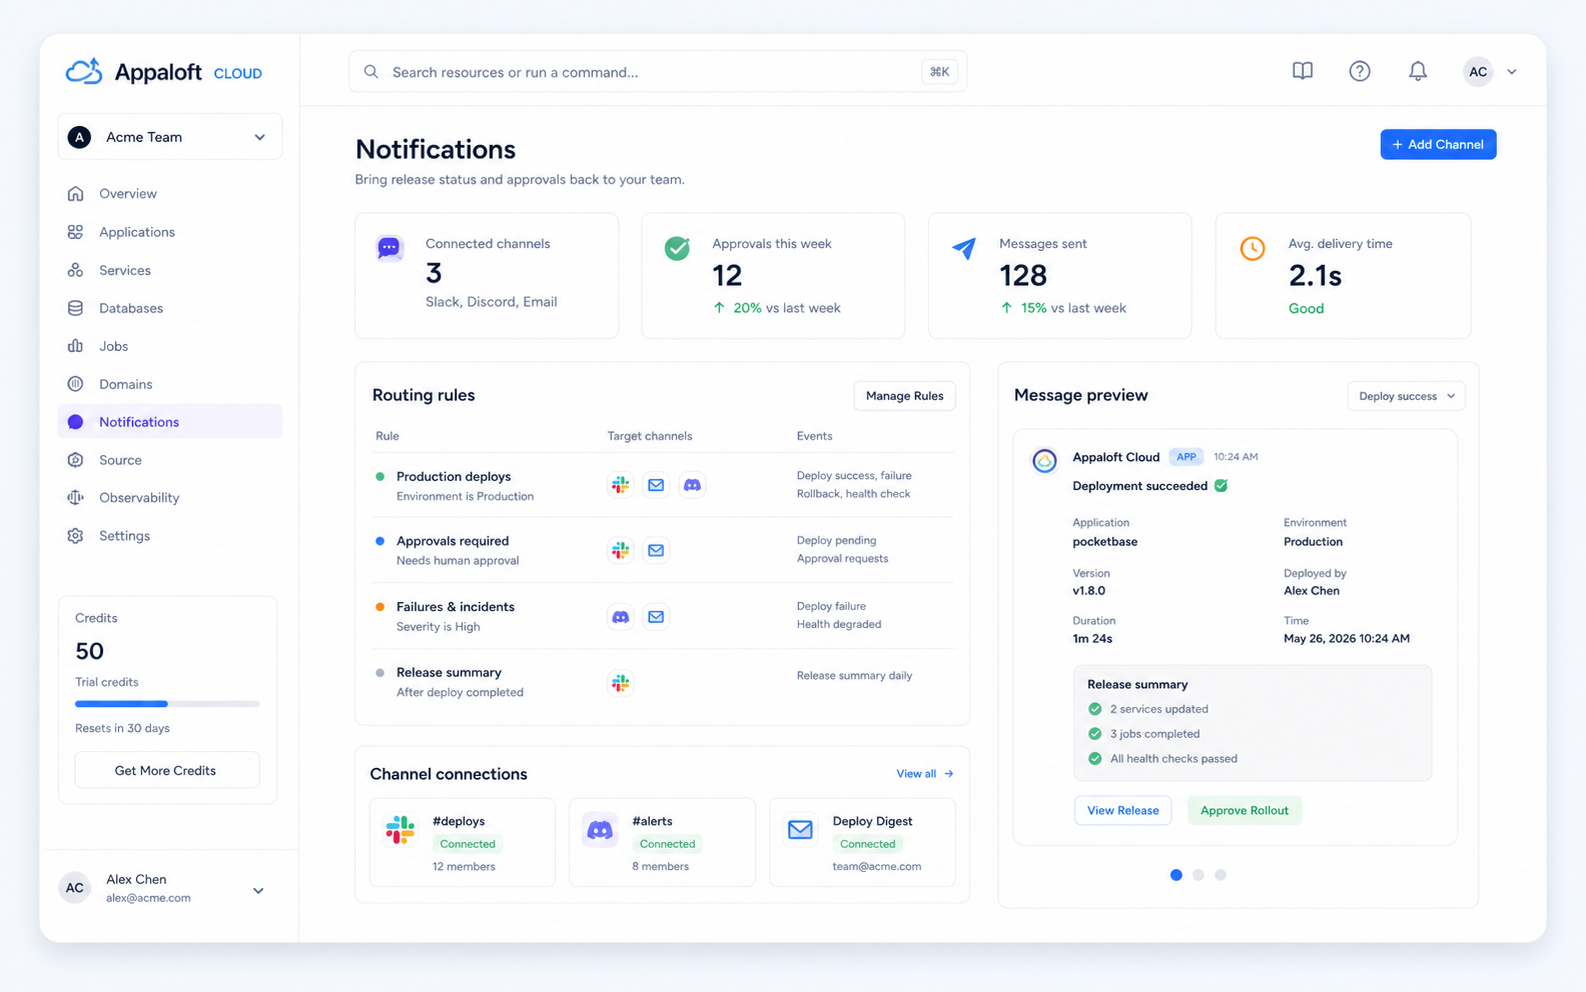Click the second preview pagination dot

pyautogui.click(x=1198, y=875)
